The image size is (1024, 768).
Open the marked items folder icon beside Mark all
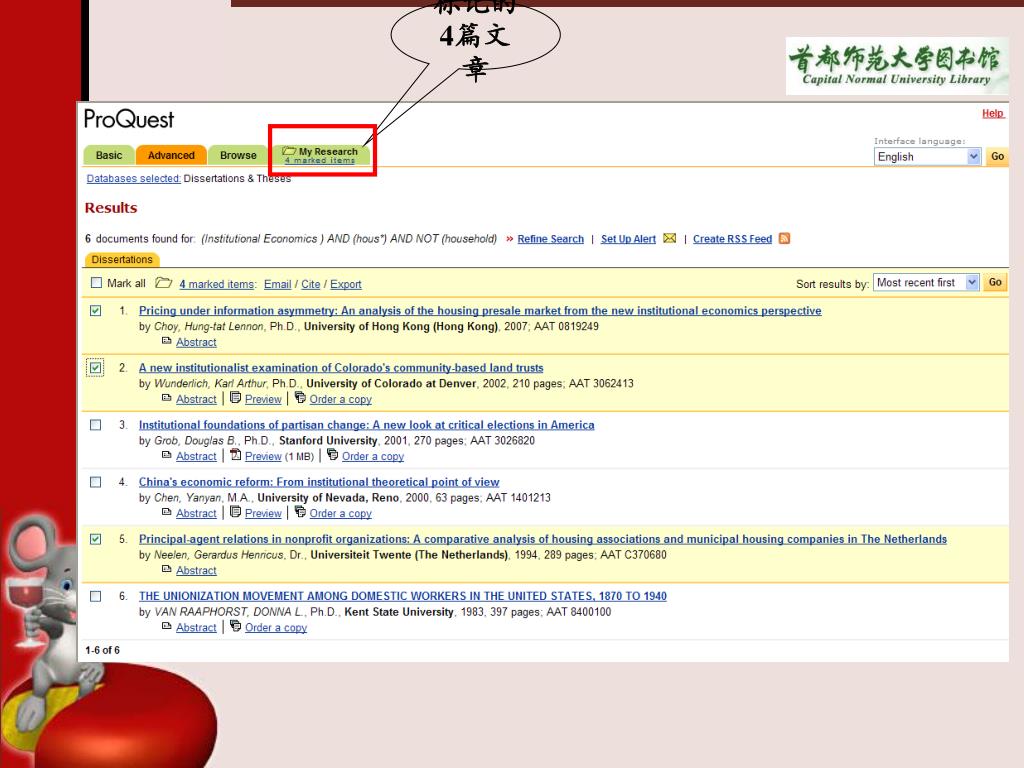coord(163,283)
